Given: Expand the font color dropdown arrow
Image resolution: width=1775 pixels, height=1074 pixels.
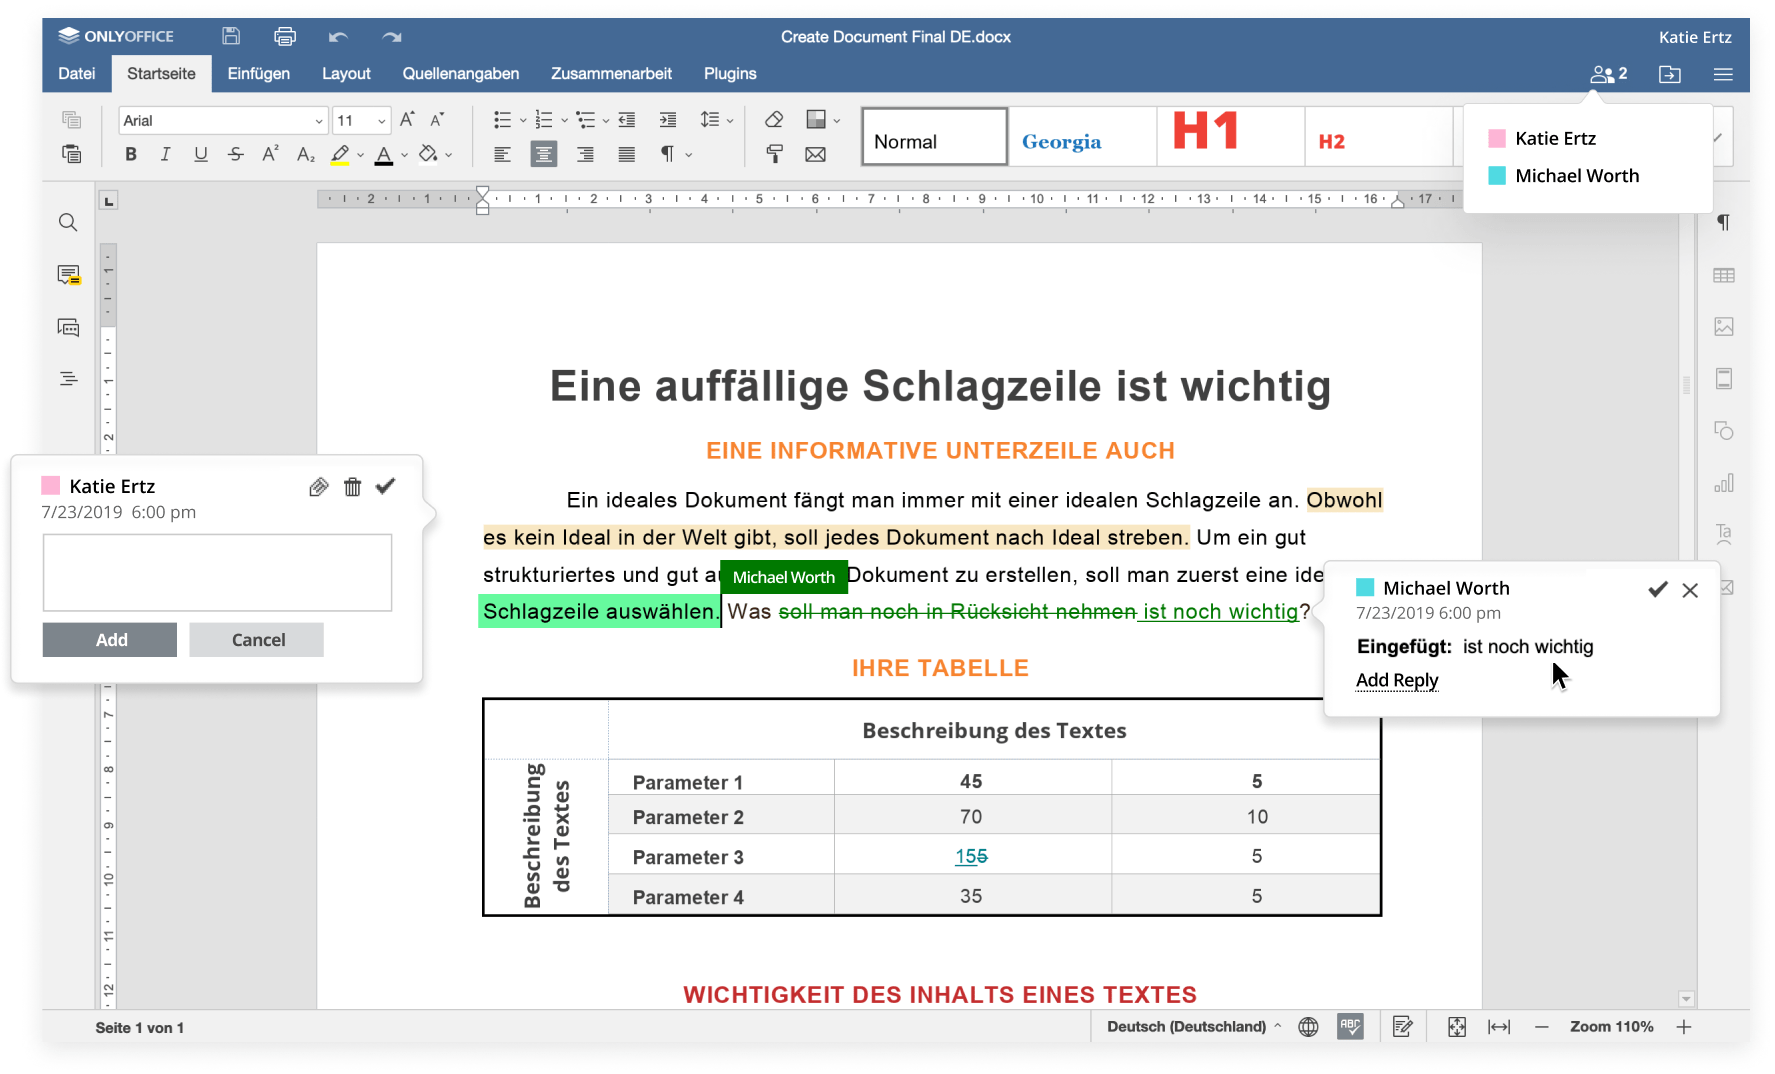Looking at the screenshot, I should coord(405,155).
